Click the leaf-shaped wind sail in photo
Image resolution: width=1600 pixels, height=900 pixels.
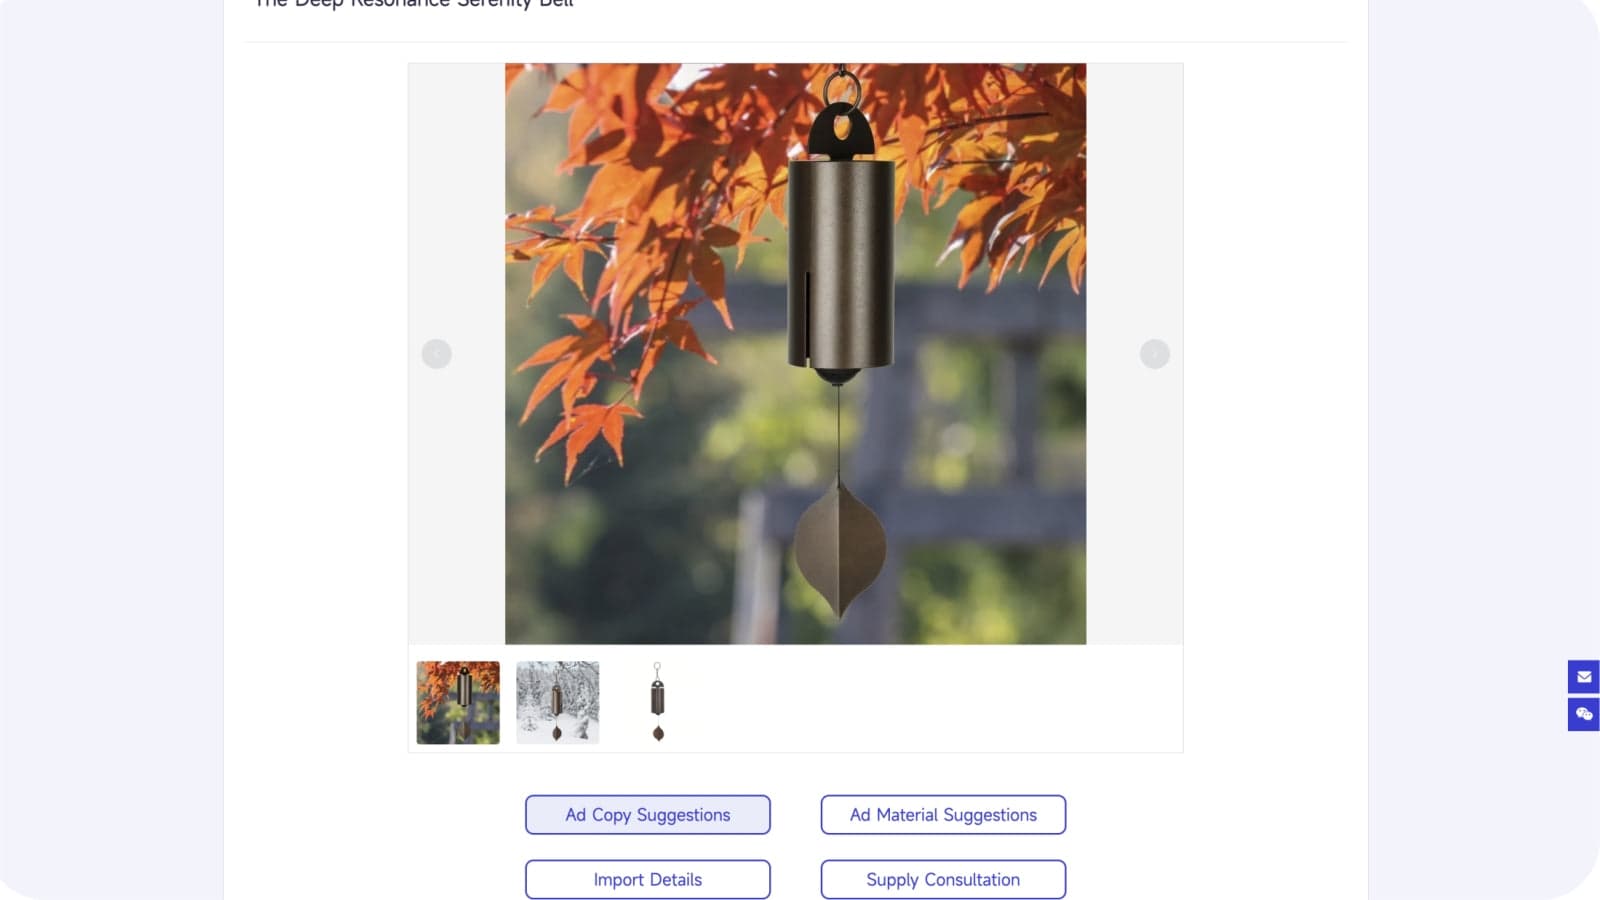838,548
